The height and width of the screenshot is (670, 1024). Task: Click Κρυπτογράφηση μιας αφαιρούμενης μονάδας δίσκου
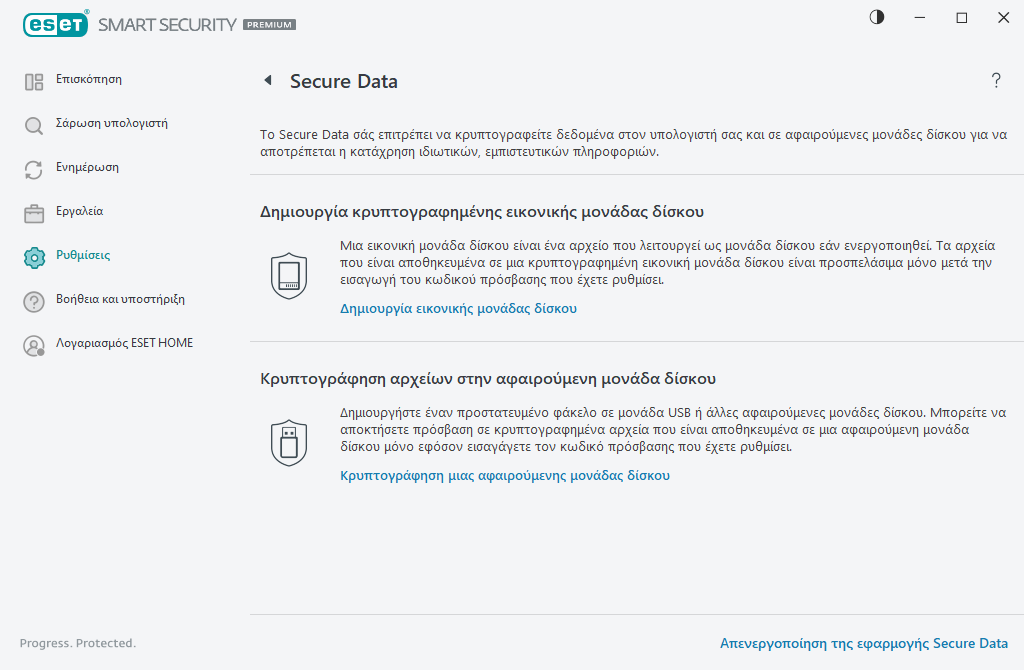(x=505, y=477)
